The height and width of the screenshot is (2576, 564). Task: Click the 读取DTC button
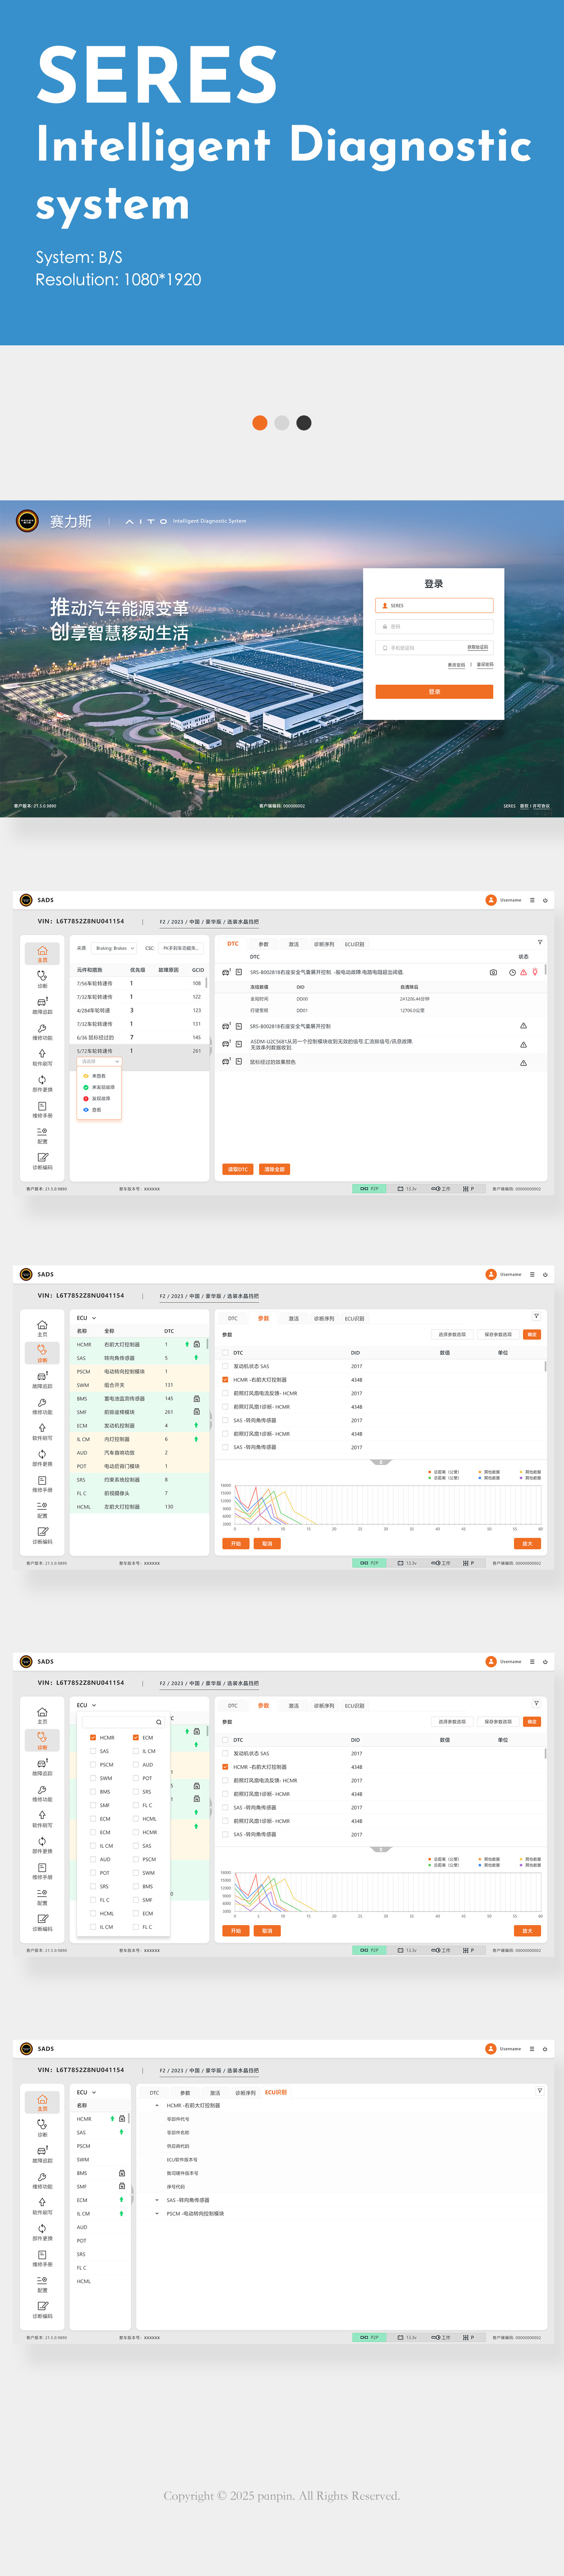pos(238,1169)
